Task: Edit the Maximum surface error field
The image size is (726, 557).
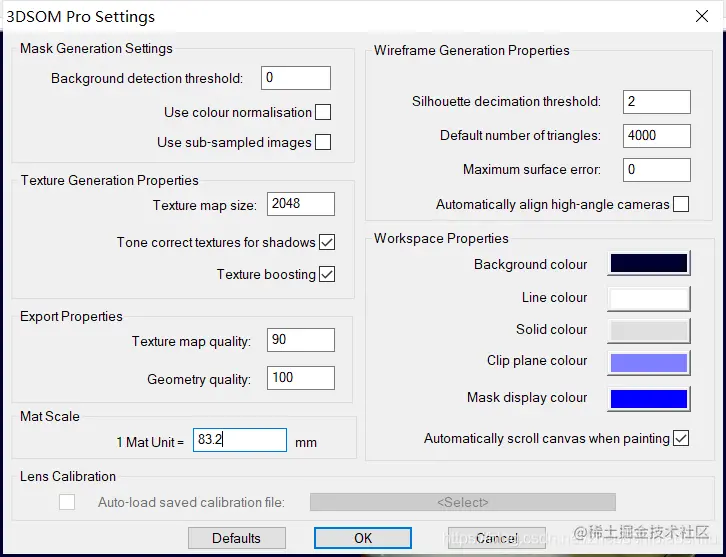Action: point(657,170)
